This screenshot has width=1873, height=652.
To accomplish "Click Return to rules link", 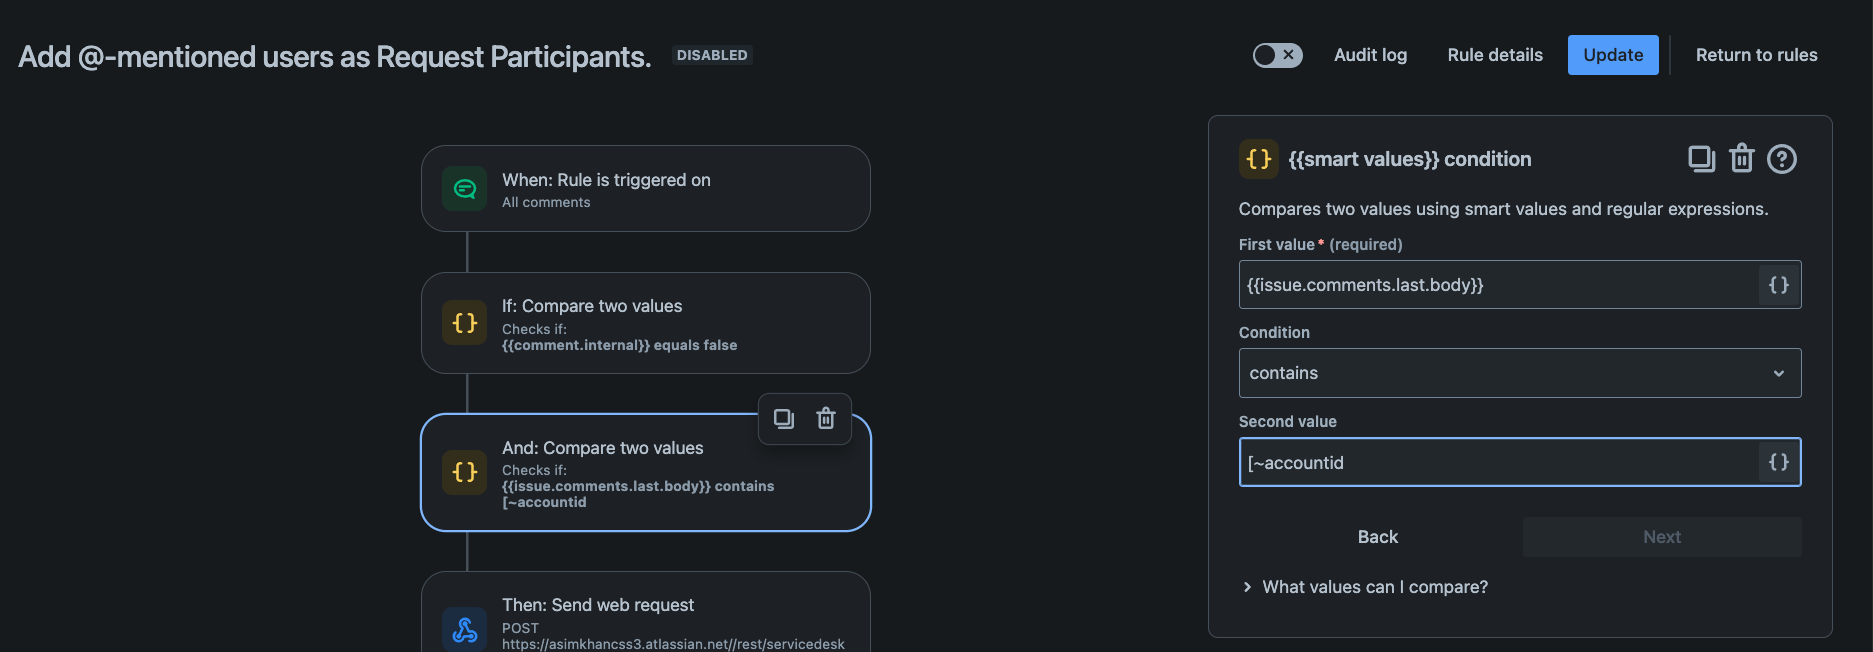I will click(x=1756, y=55).
